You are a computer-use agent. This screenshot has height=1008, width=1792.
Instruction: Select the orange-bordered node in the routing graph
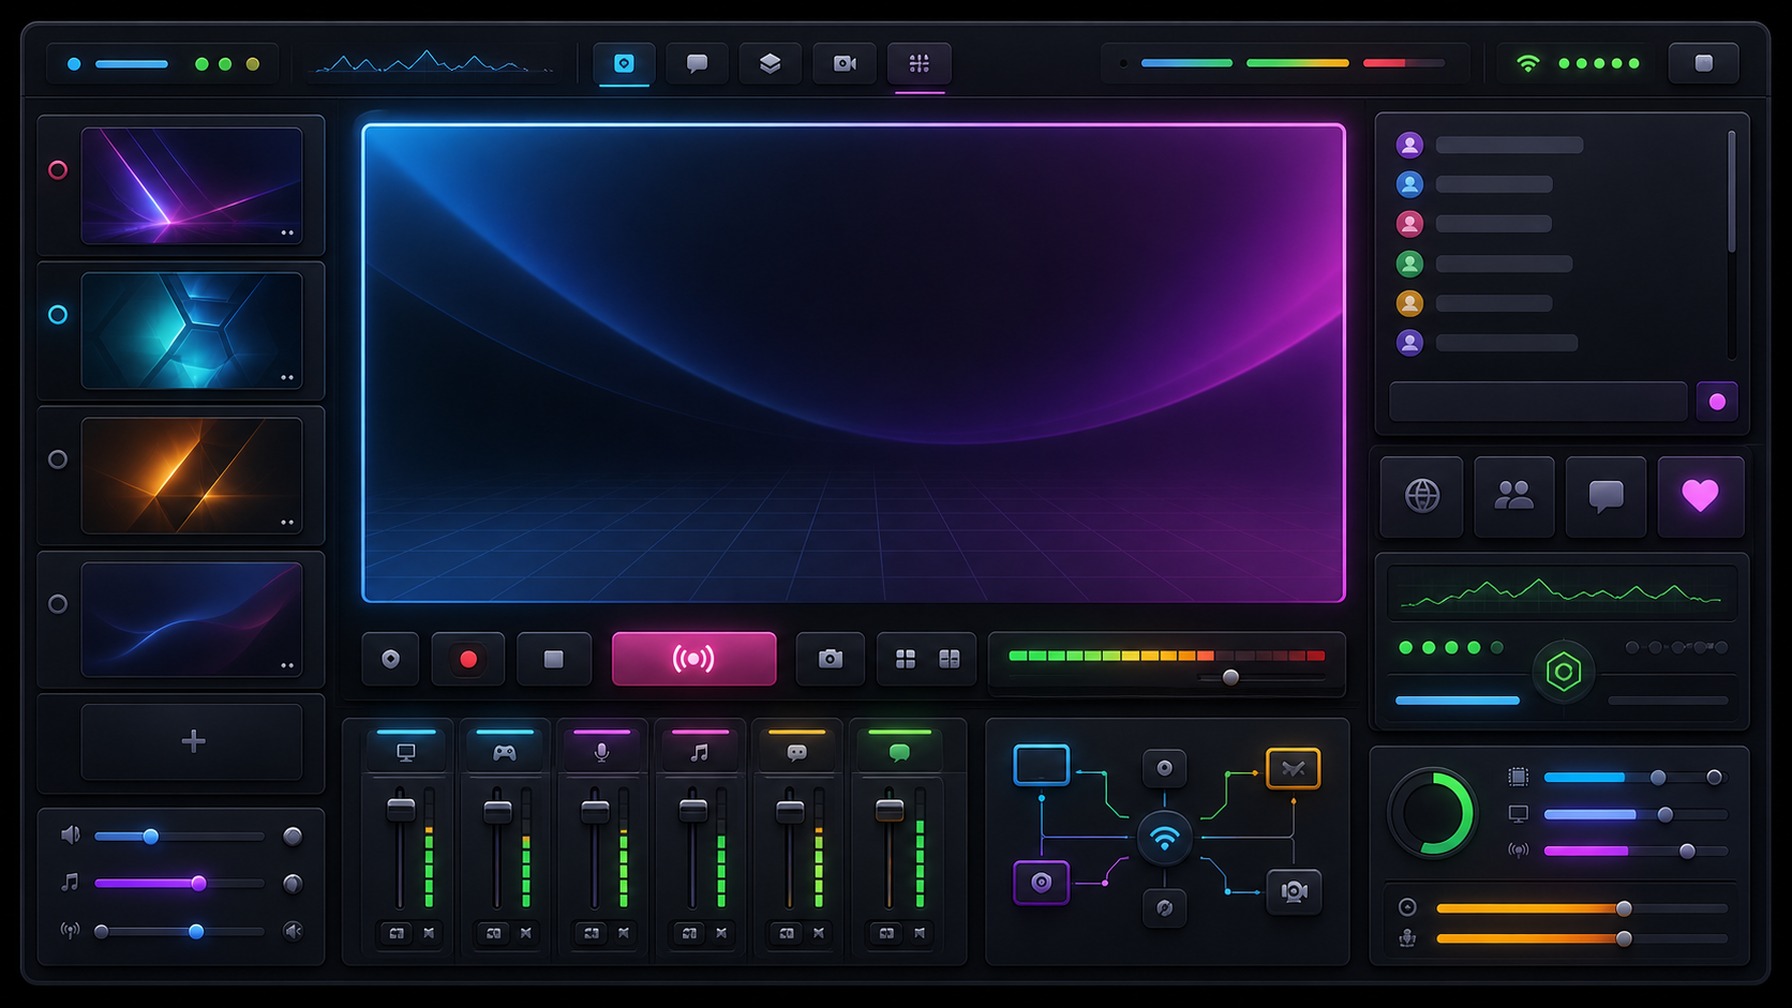click(1293, 768)
